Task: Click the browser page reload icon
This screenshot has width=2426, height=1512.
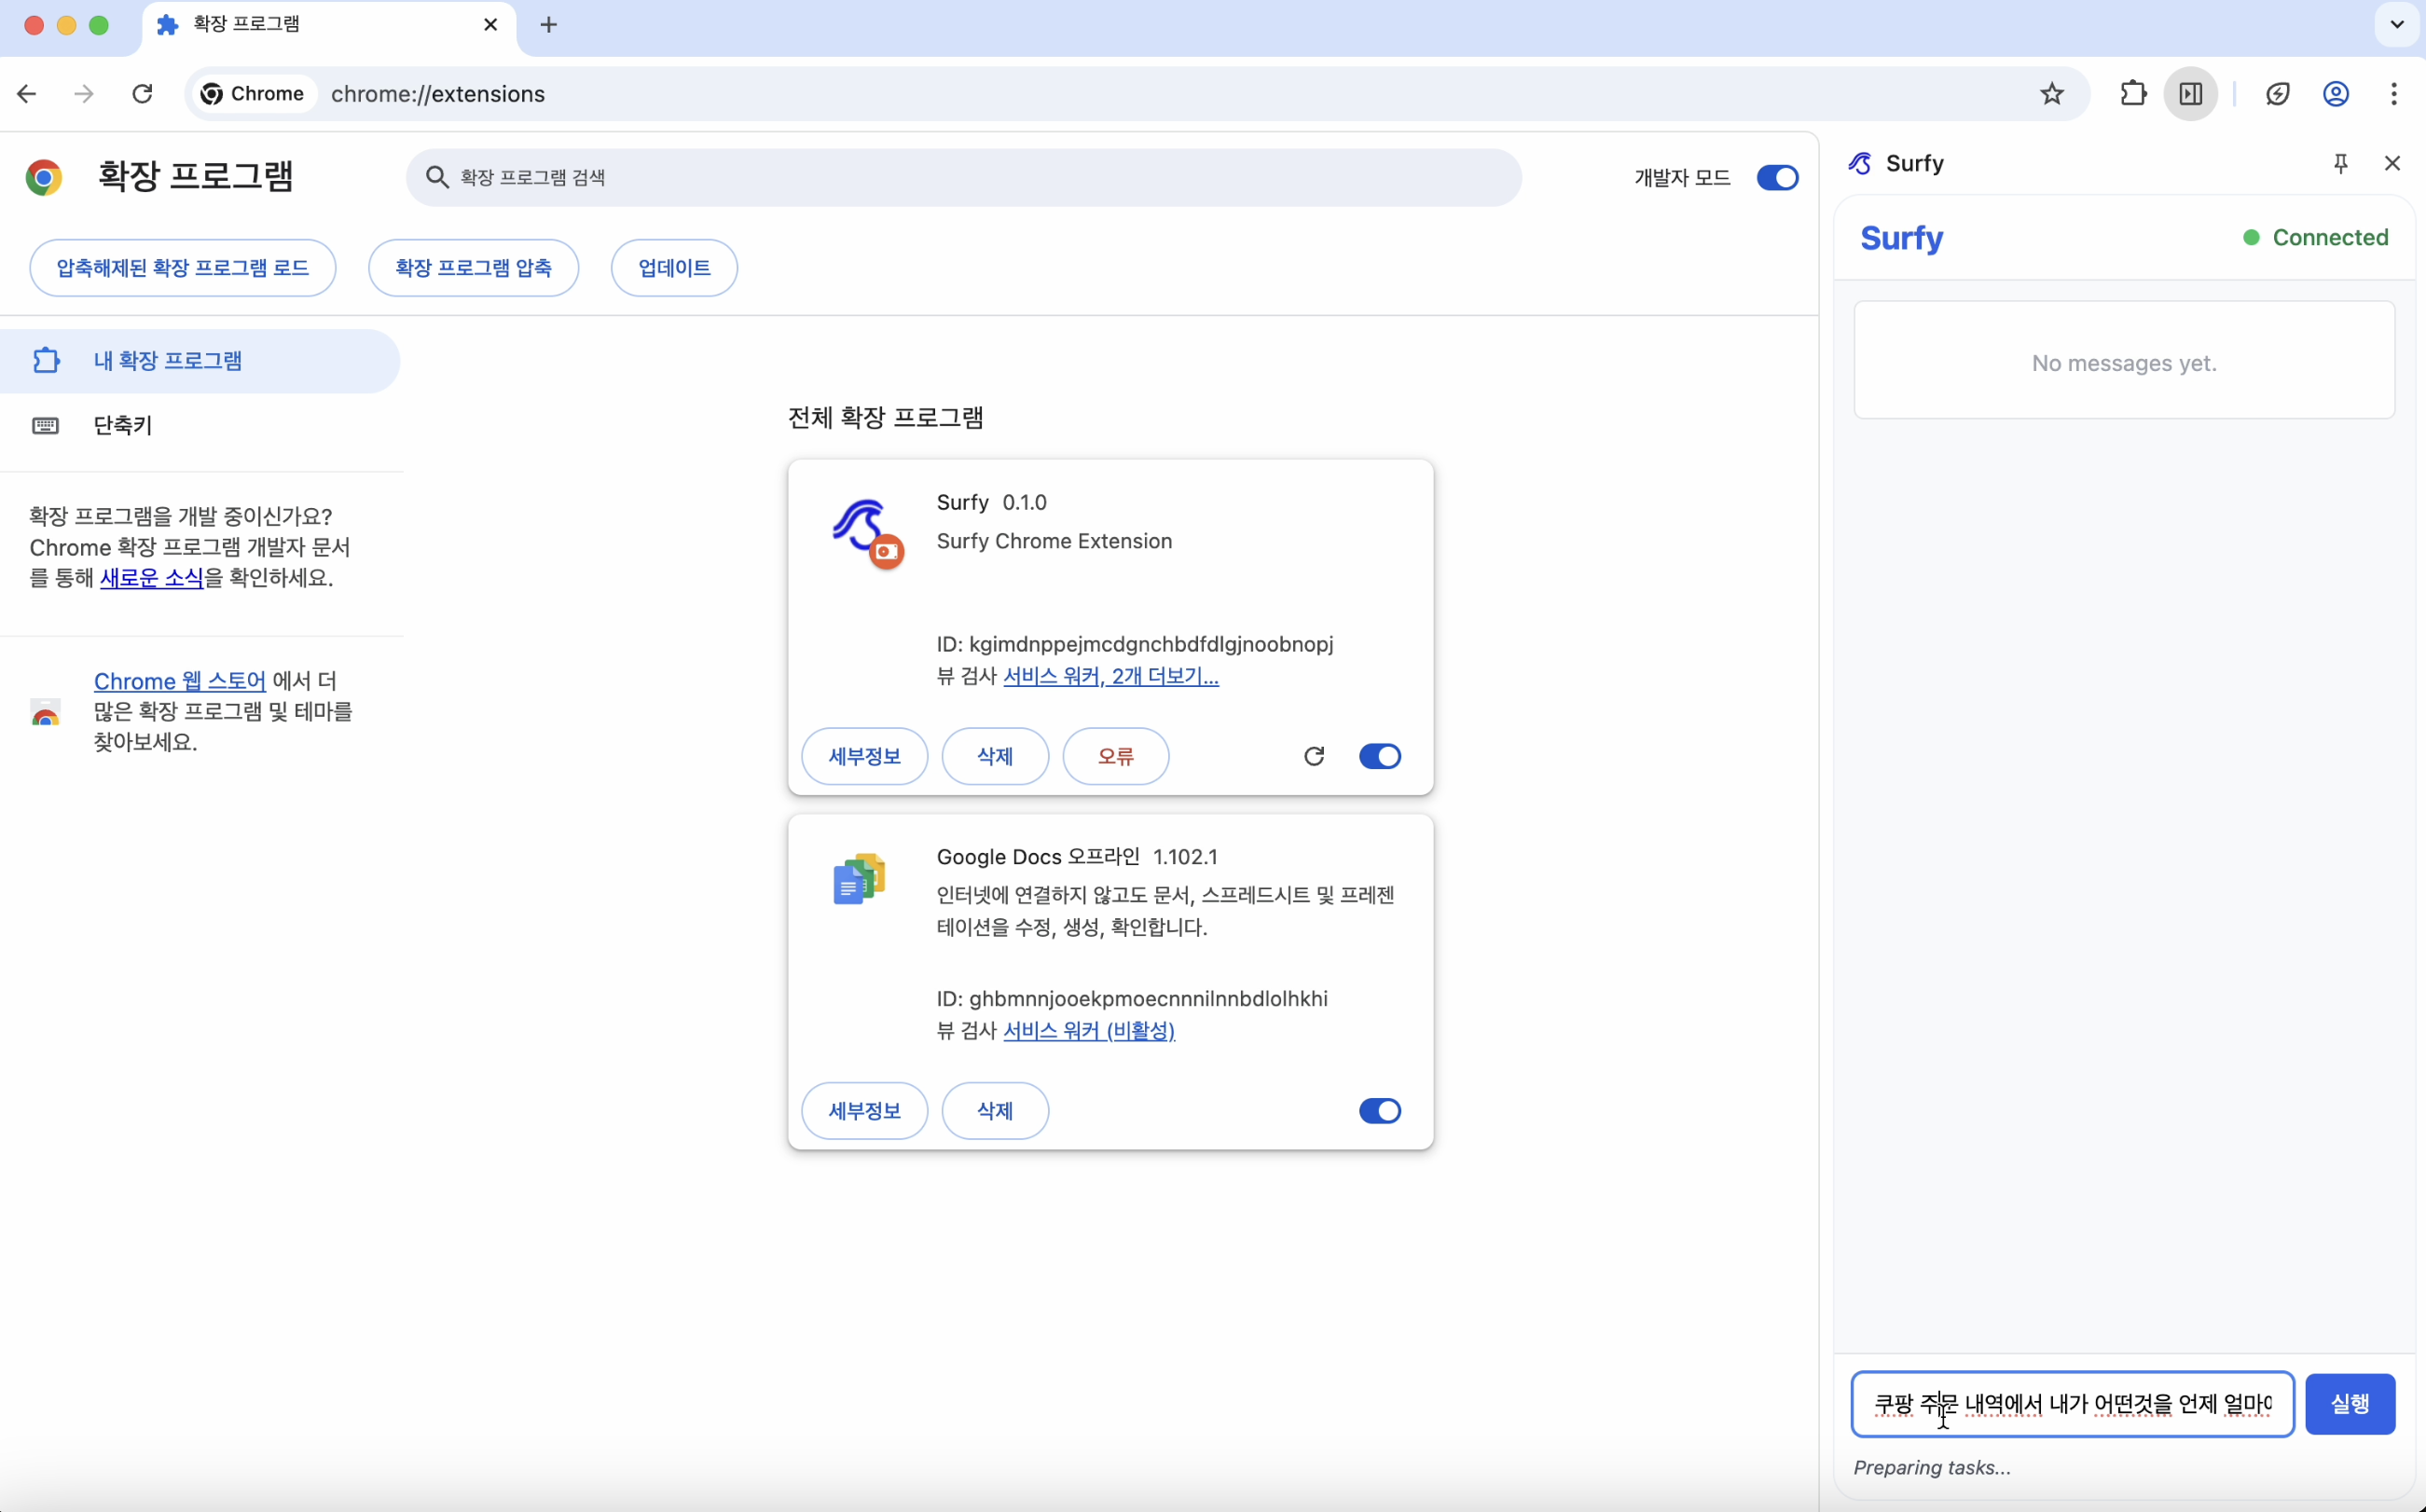Action: (x=142, y=94)
